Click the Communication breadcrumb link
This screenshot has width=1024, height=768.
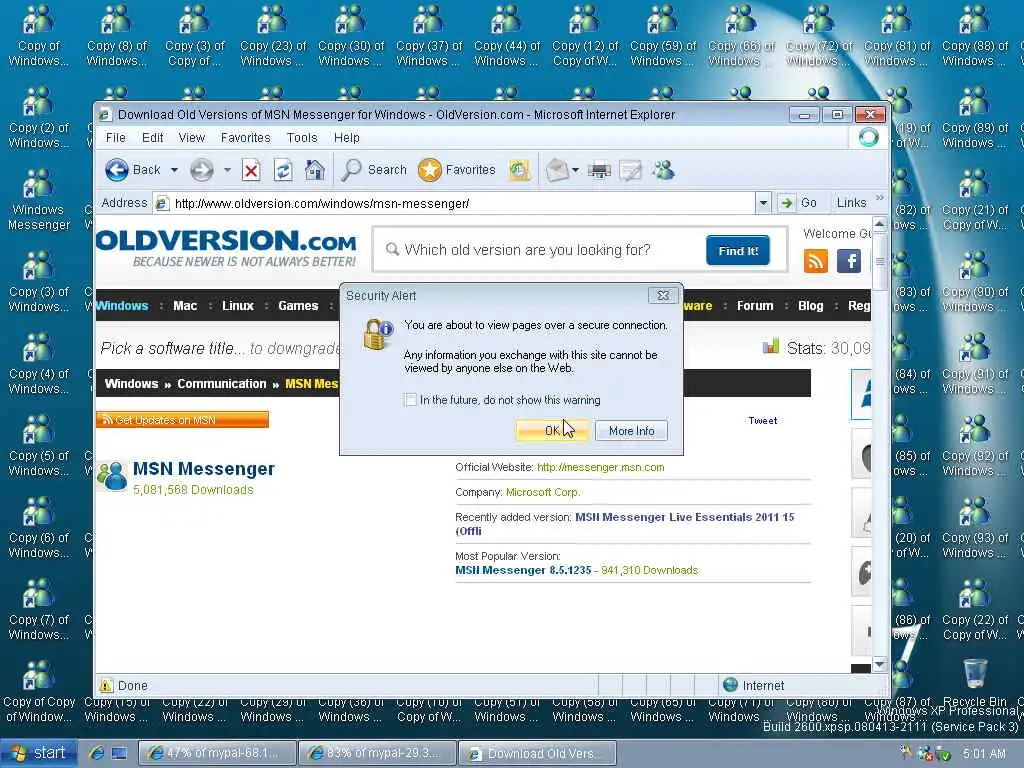tap(221, 384)
